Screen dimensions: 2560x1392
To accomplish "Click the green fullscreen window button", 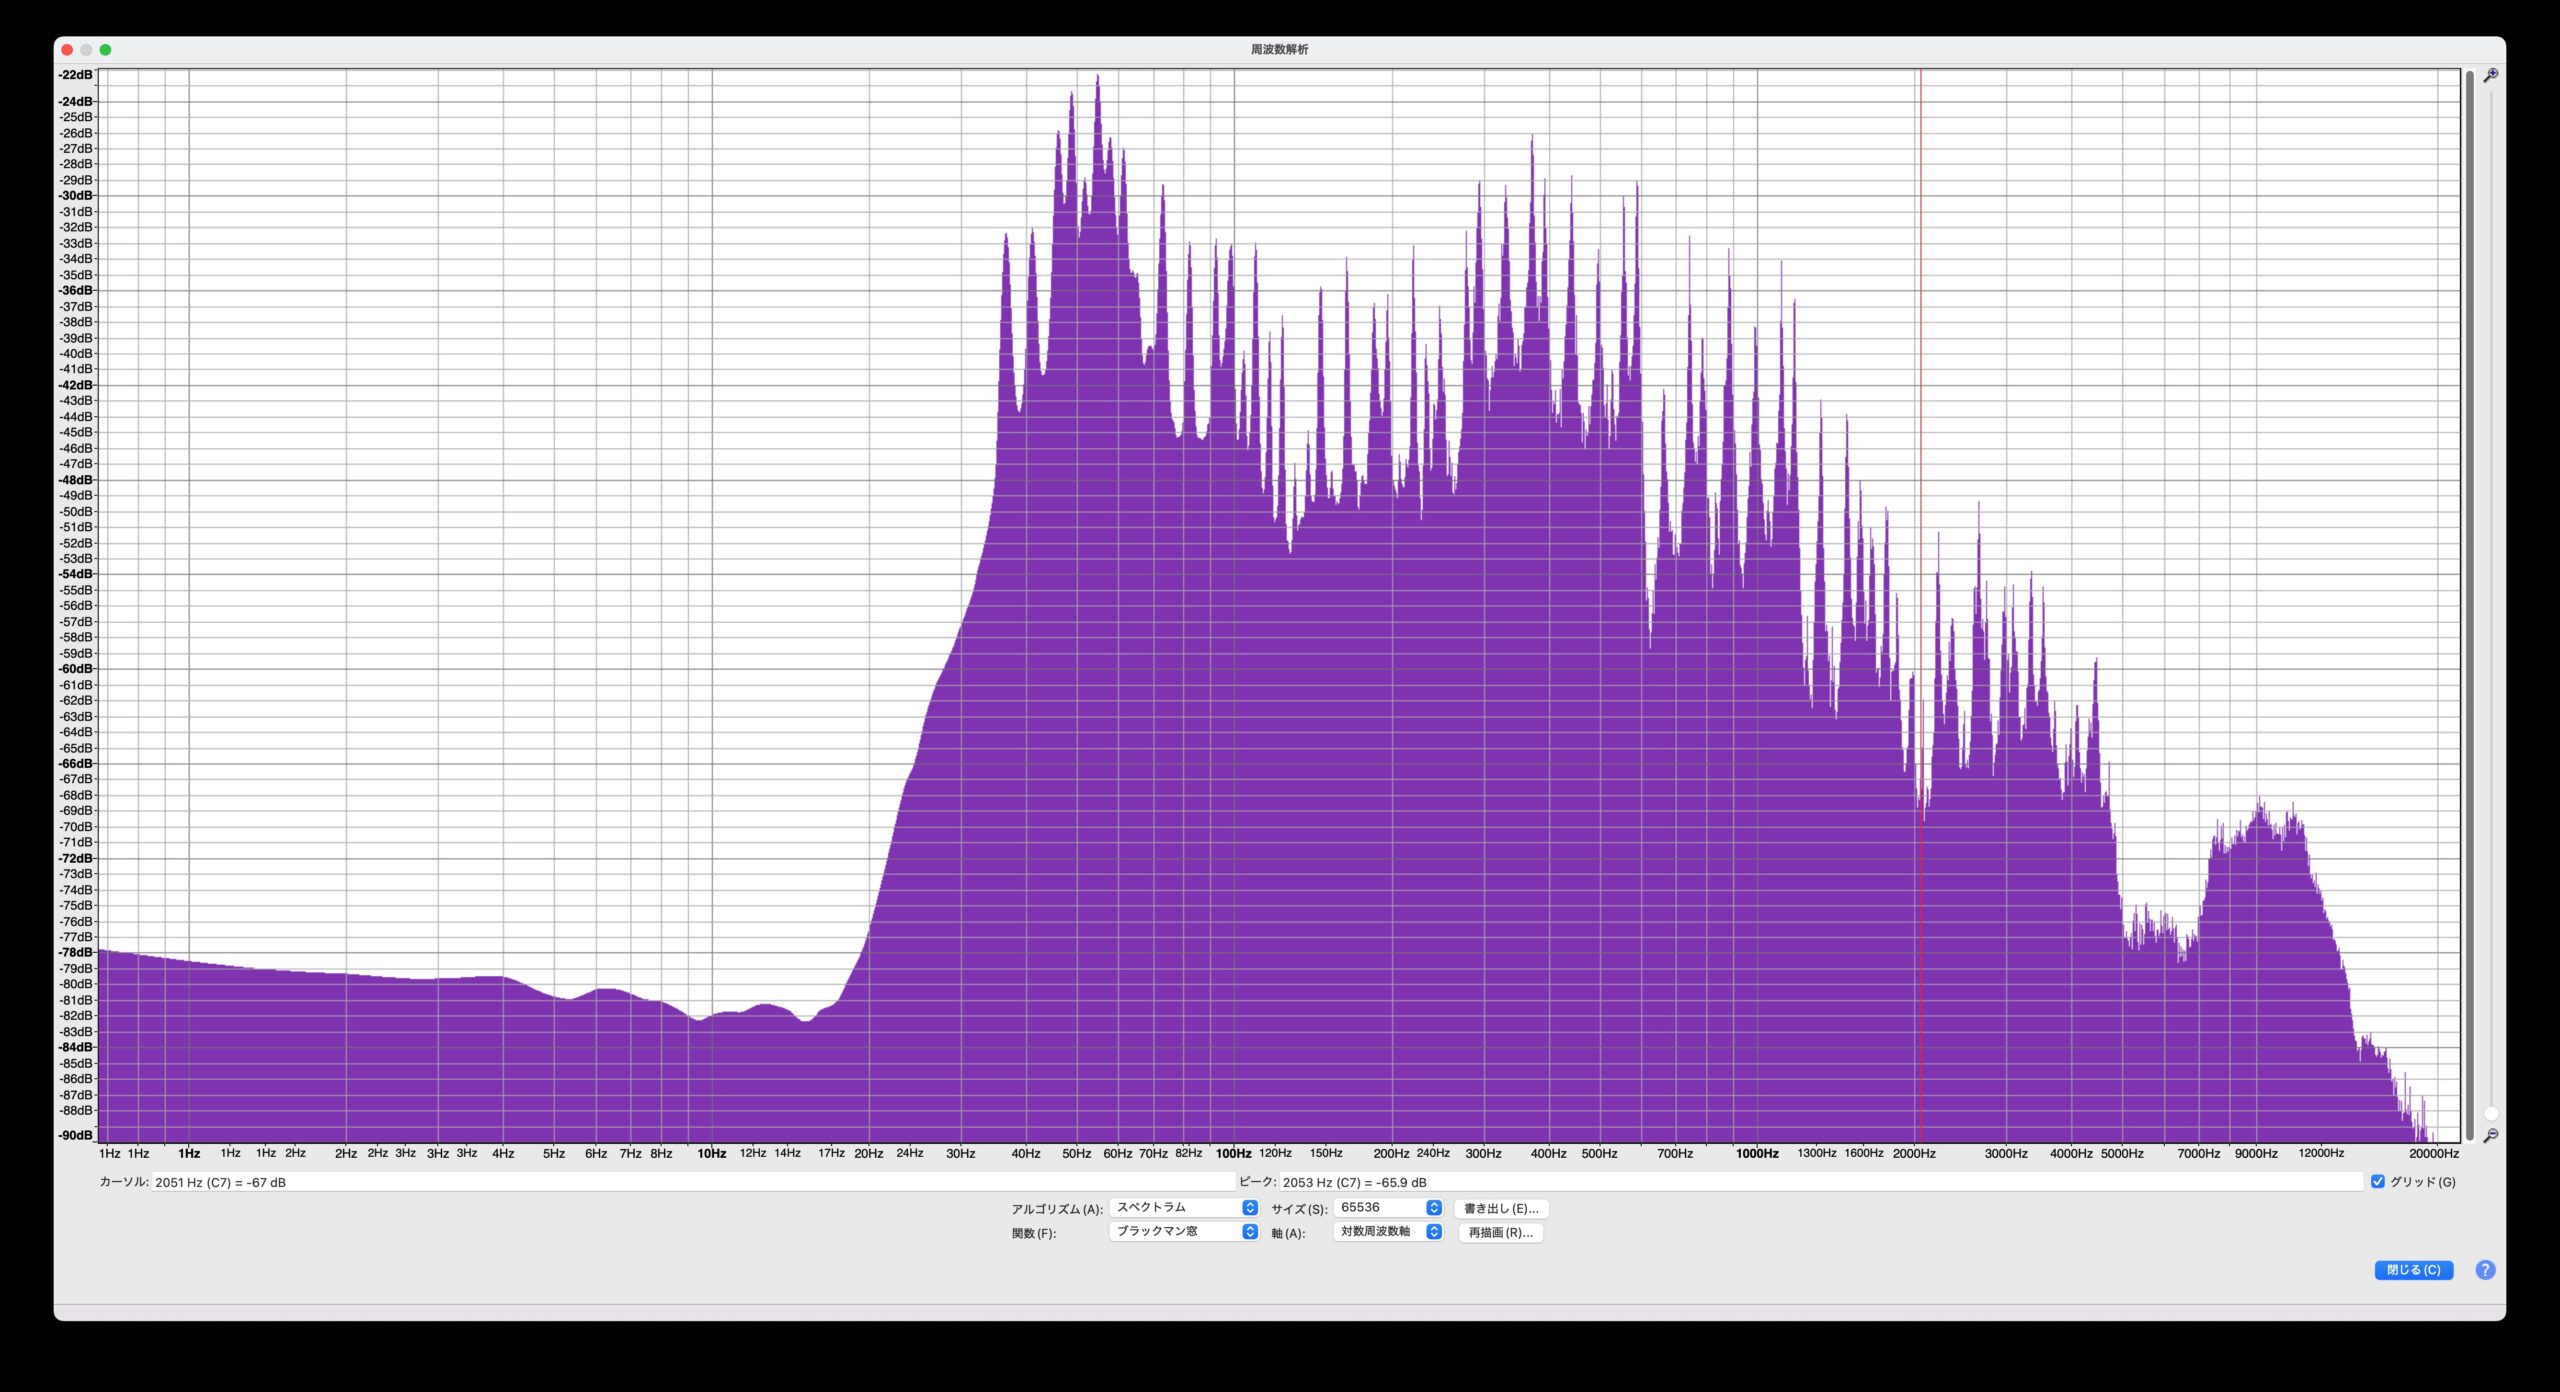I will 105,49.
